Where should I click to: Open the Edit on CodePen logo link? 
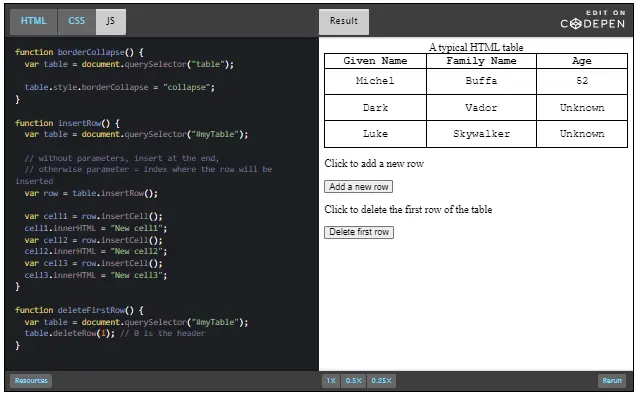tap(593, 20)
